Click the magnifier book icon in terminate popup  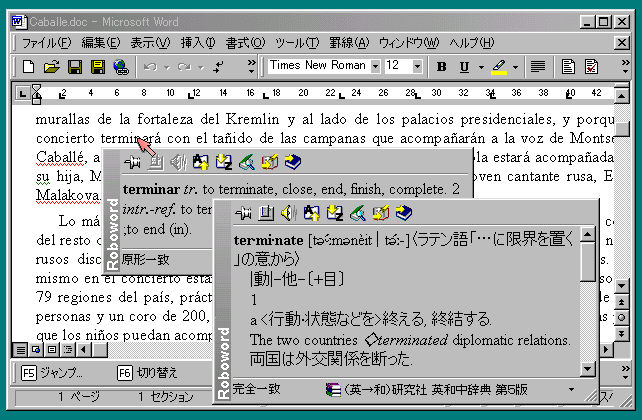click(357, 213)
